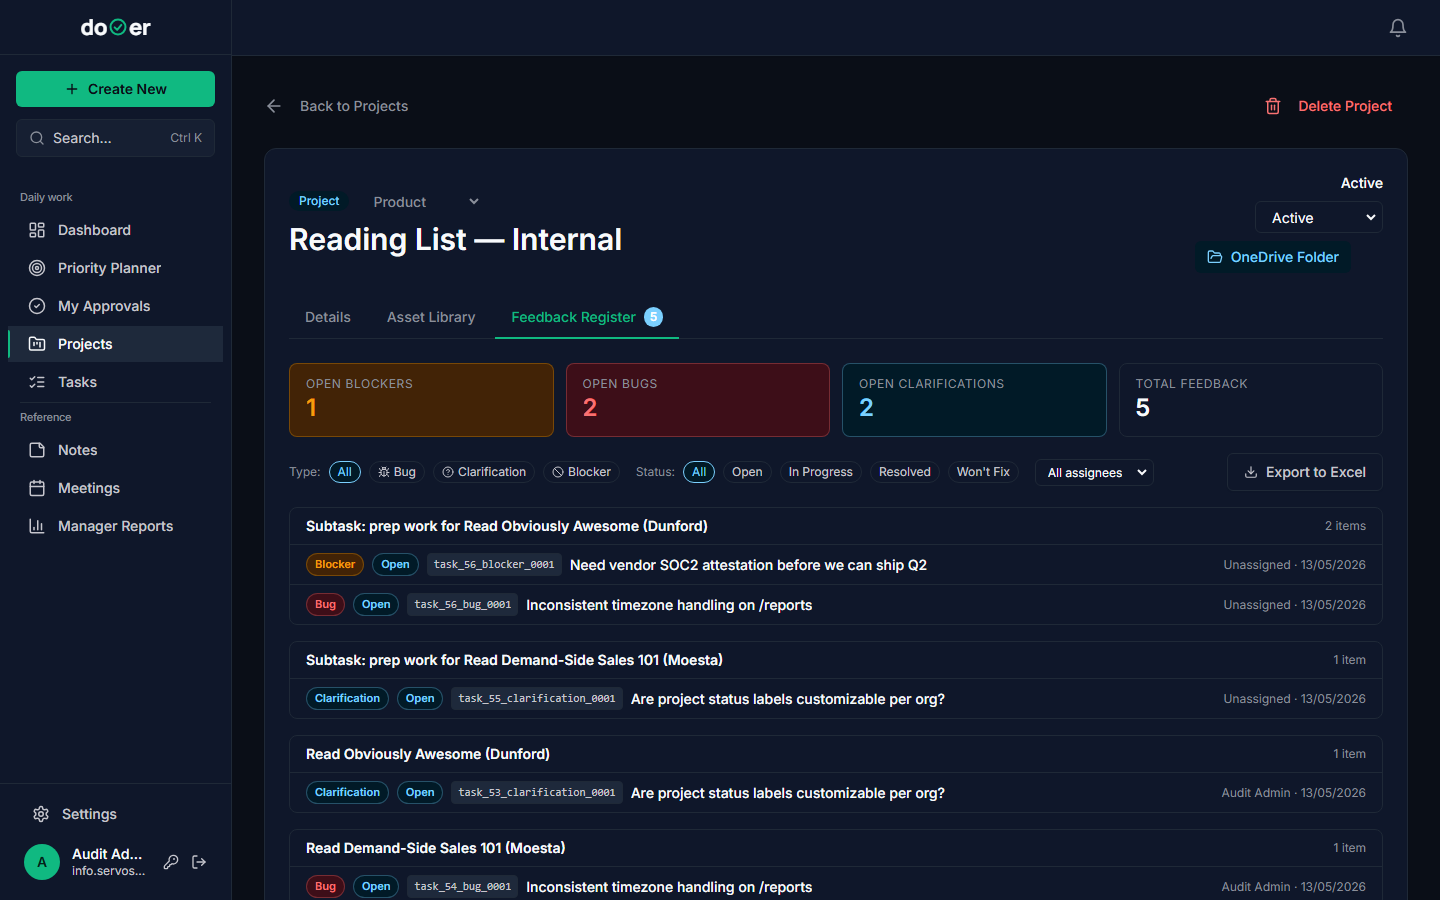Image resolution: width=1440 pixels, height=900 pixels.
Task: Click the search magnifier icon
Action: click(37, 138)
